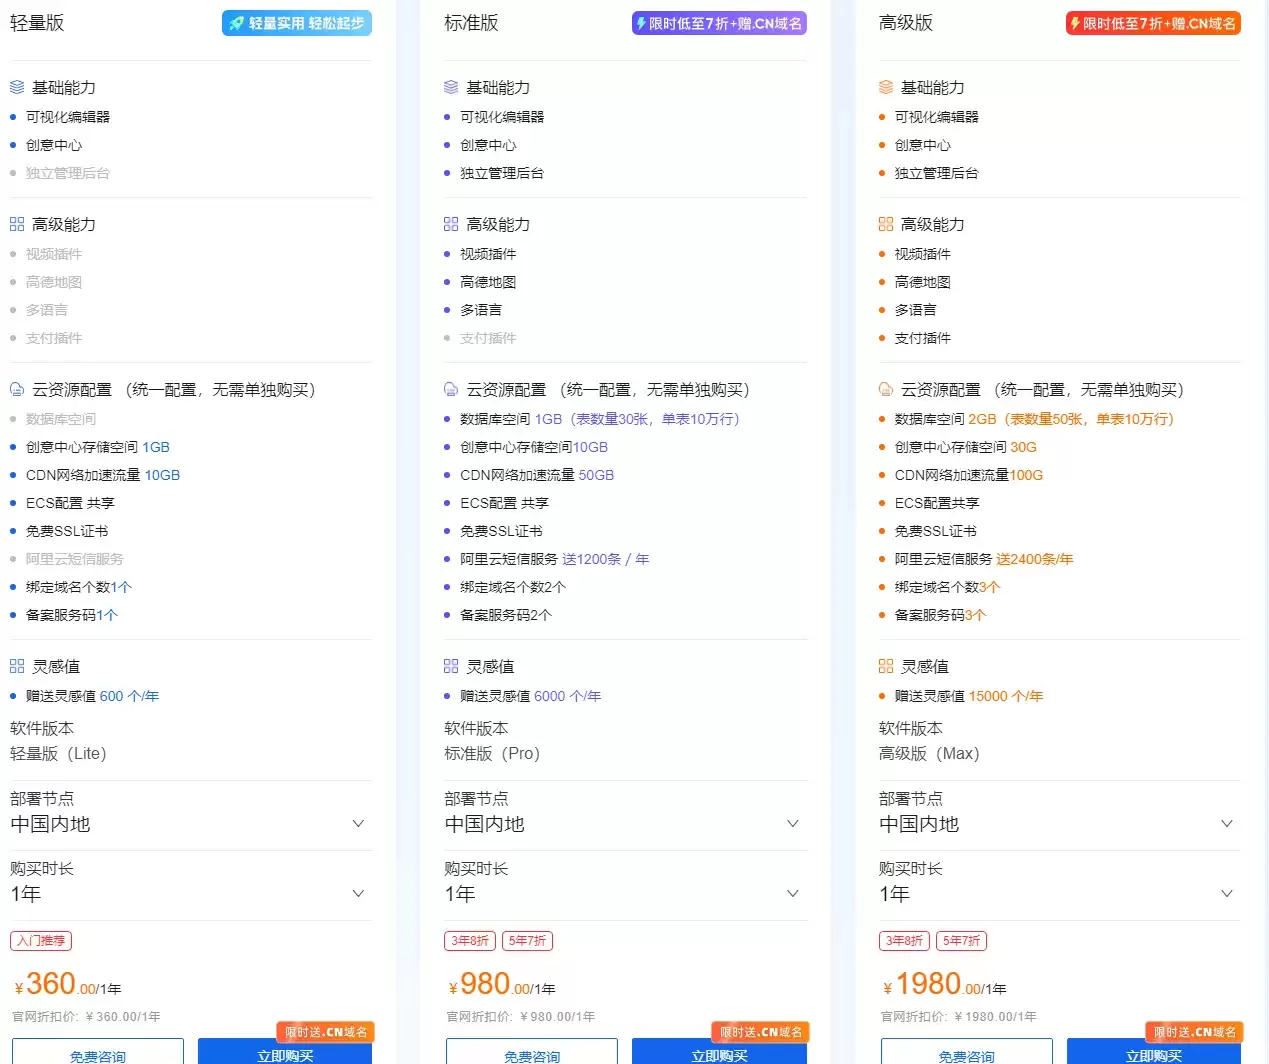Screen dimensions: 1269x1064
Task: Click the 云资源配置 cloud icon in 高级版
Action: click(886, 389)
